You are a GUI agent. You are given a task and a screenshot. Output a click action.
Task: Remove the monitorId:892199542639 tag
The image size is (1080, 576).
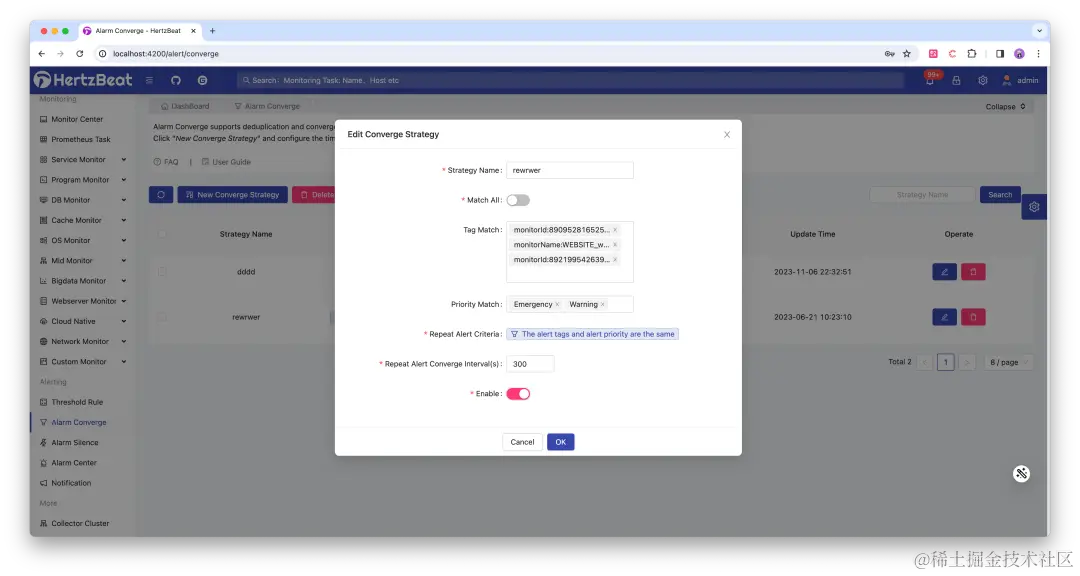[x=615, y=260]
